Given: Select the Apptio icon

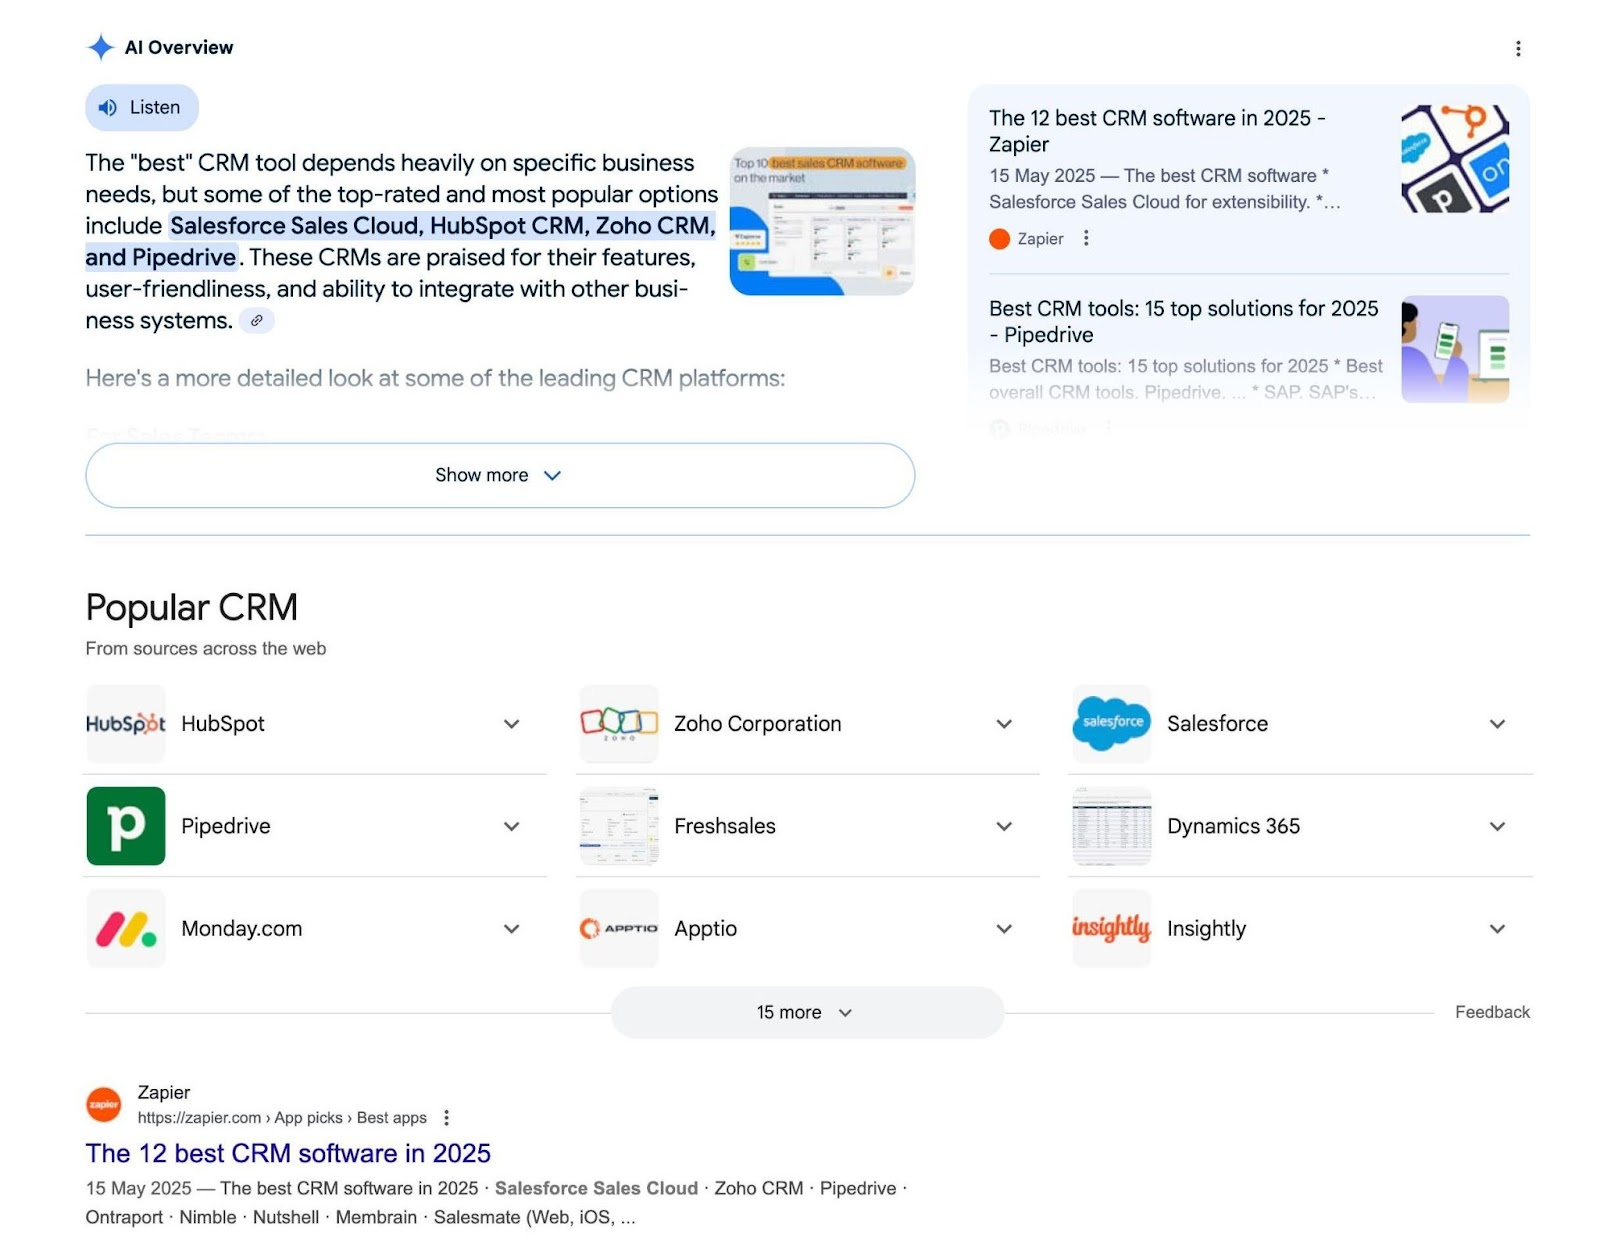Looking at the screenshot, I should [x=618, y=929].
